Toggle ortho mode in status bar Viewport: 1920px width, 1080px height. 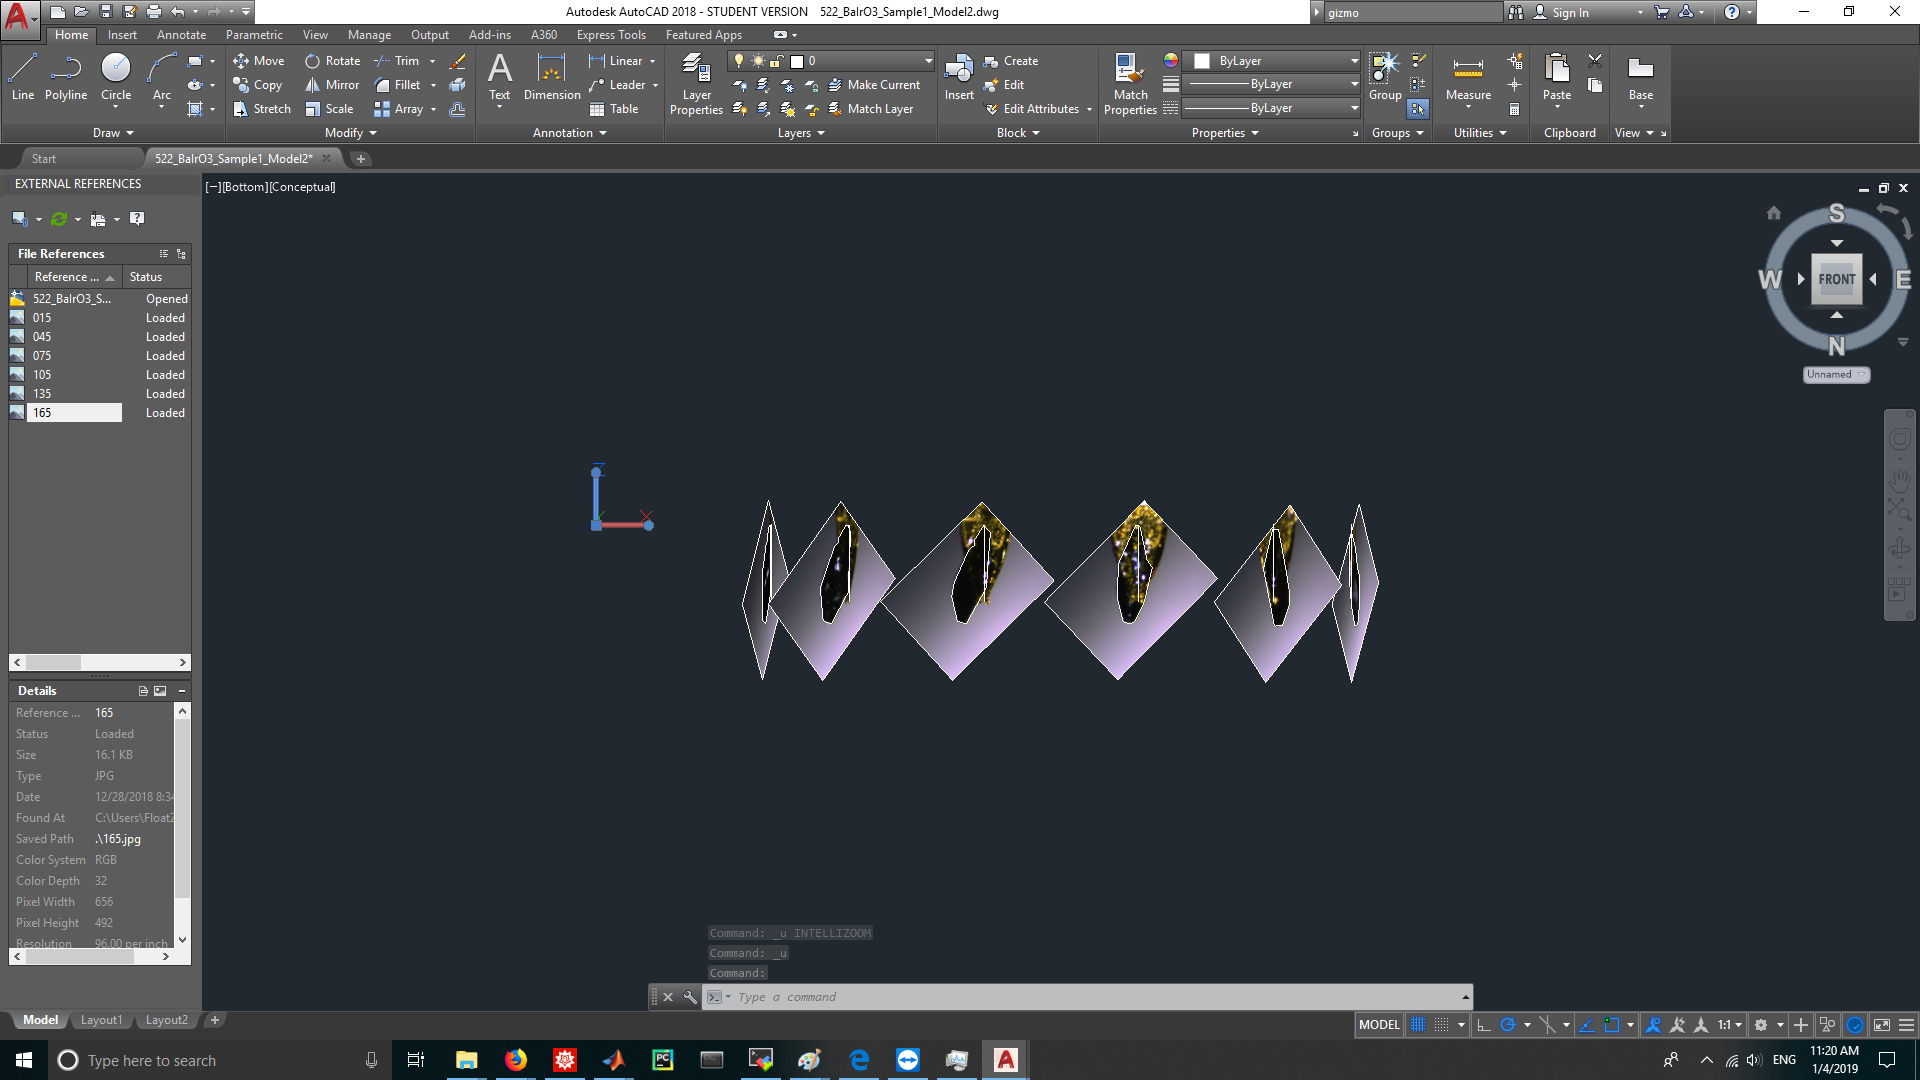tap(1484, 1025)
